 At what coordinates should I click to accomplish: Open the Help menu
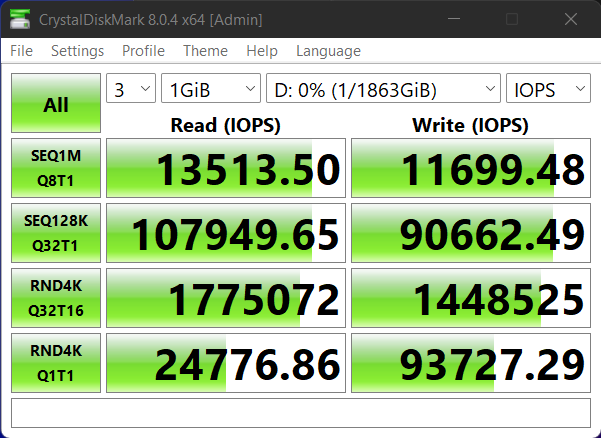[x=261, y=51]
